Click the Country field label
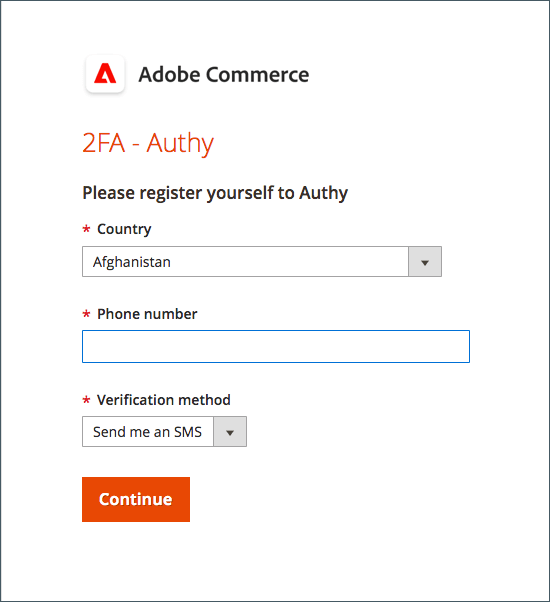 tap(124, 229)
